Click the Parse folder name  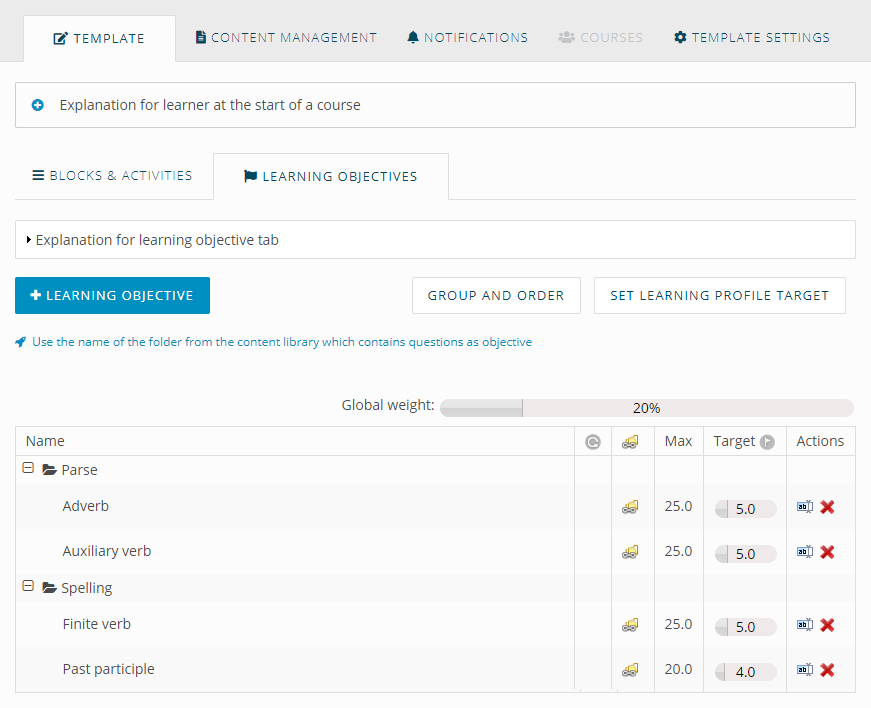click(x=79, y=470)
